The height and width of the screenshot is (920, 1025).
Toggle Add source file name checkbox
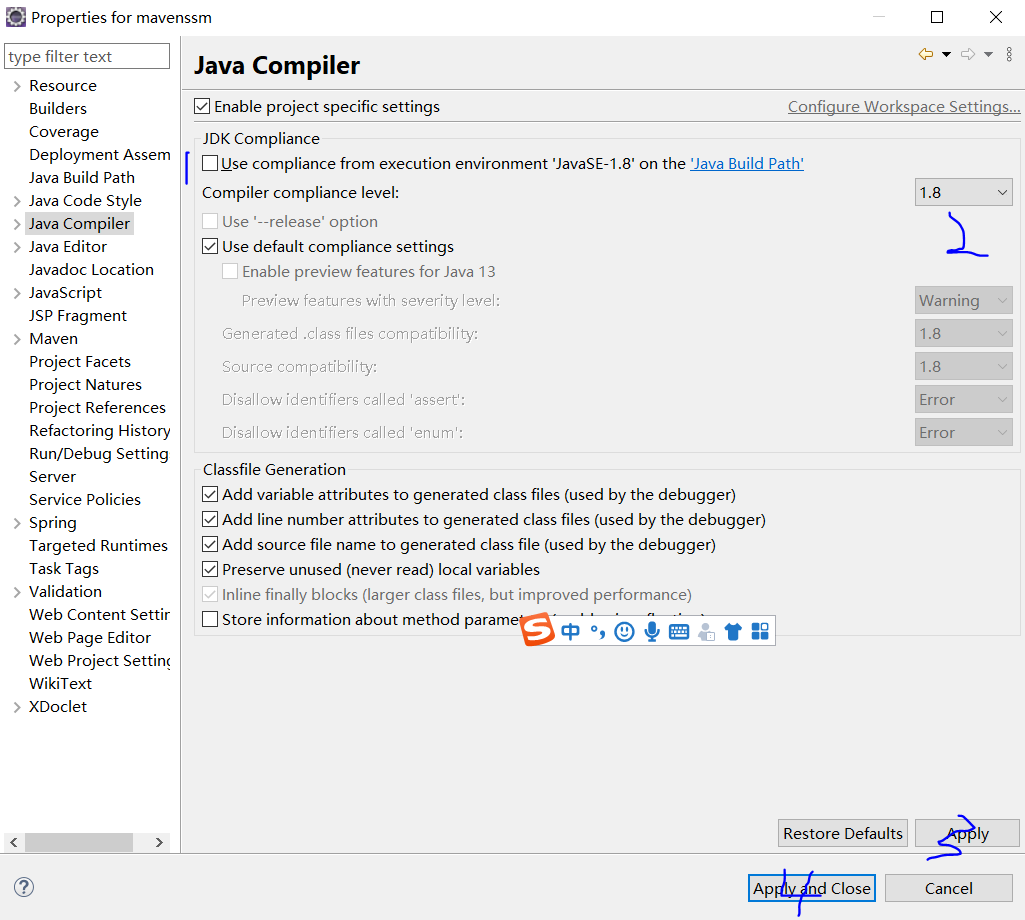point(210,545)
